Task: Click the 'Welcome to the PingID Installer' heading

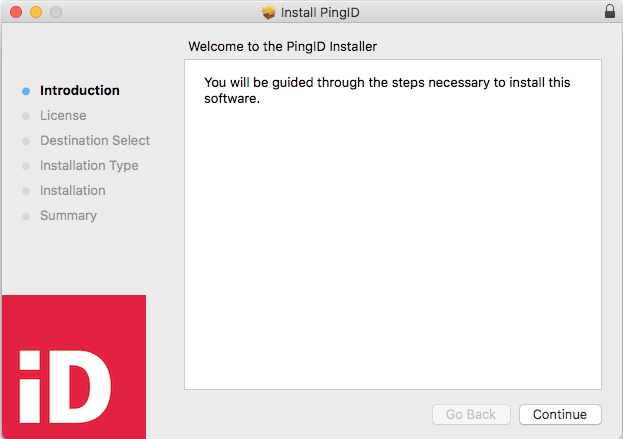Action: point(282,46)
